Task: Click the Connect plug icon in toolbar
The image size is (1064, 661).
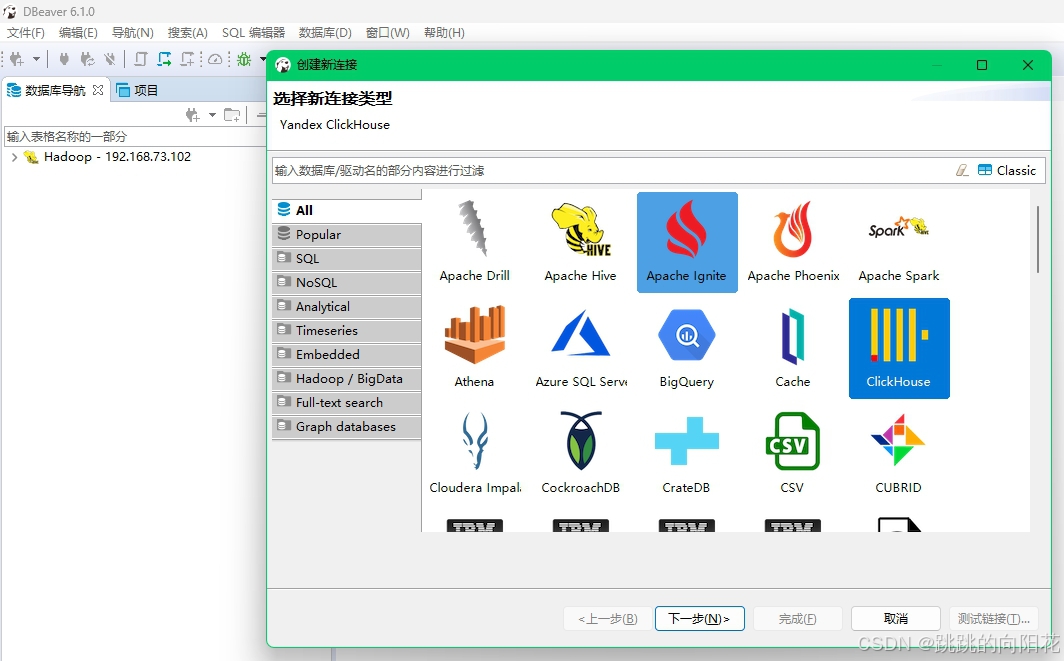Action: tap(64, 60)
